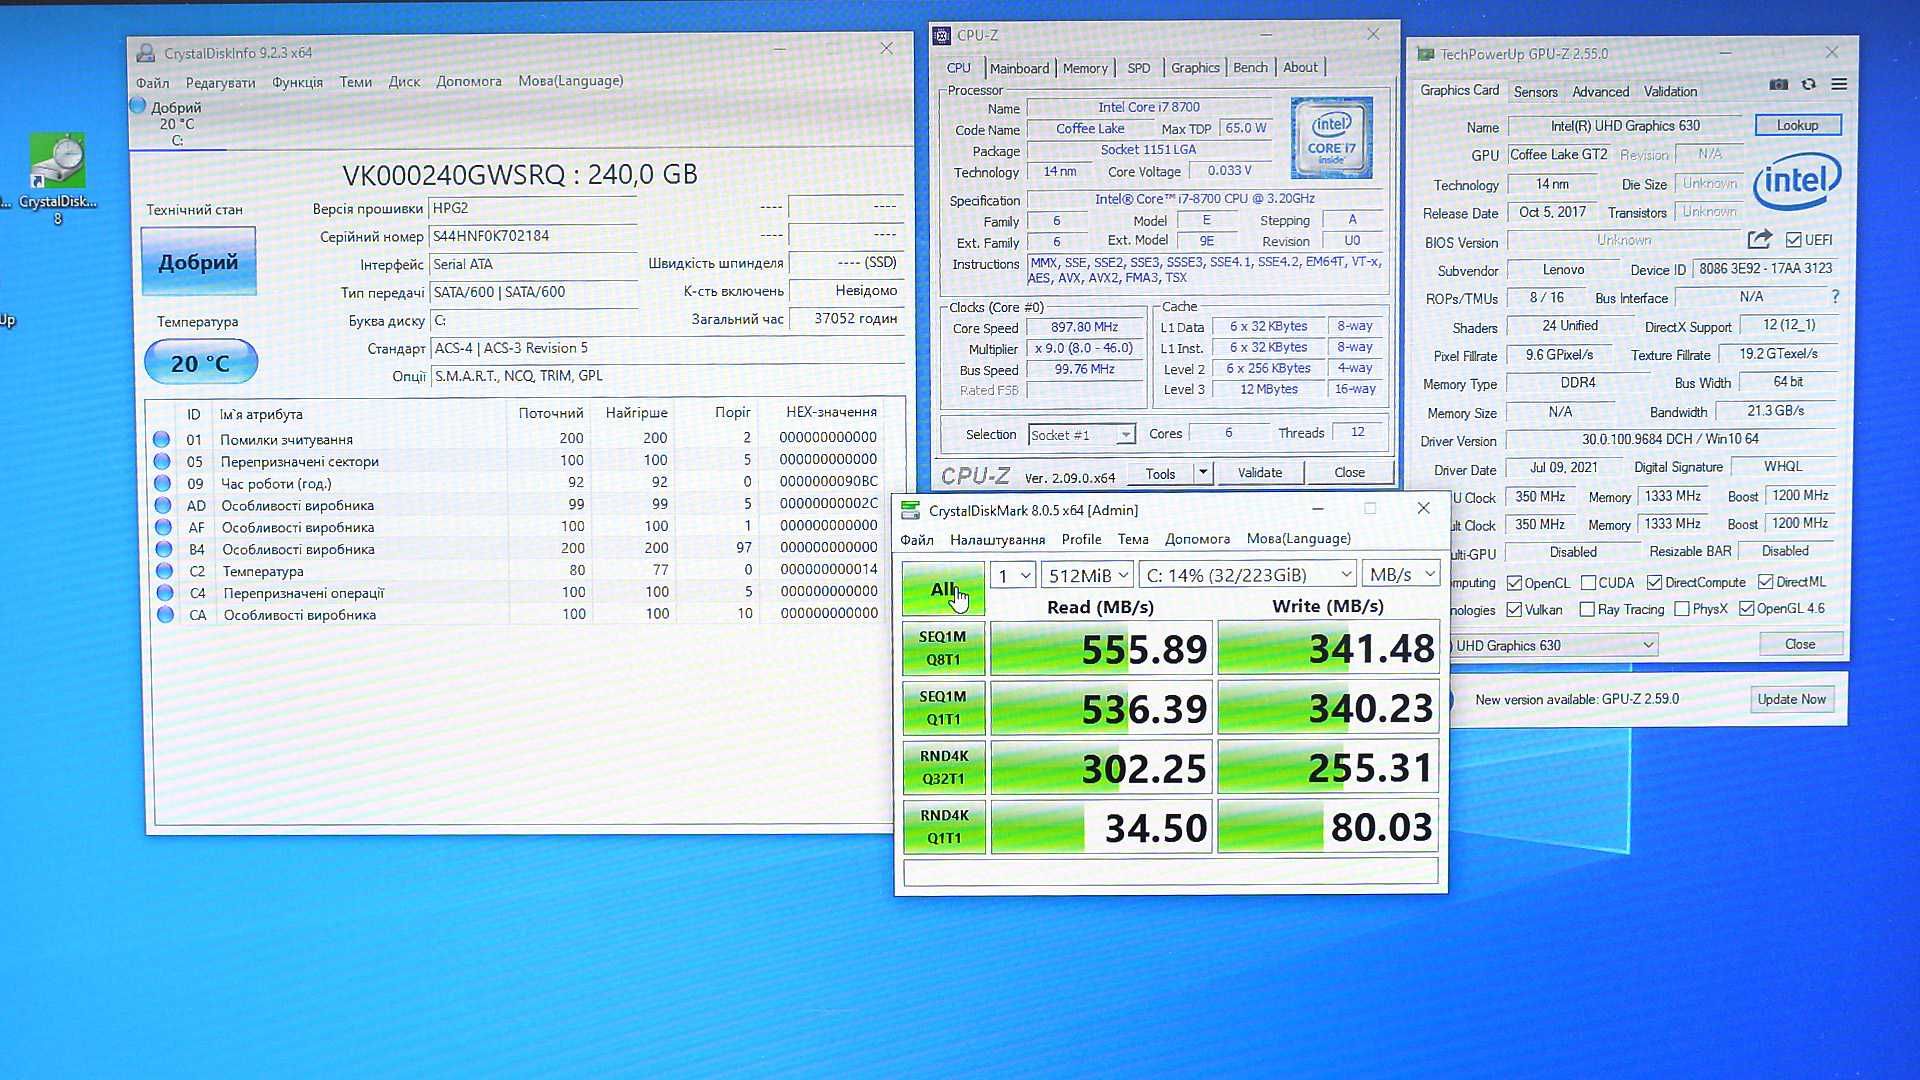1920x1080 pixels.
Task: Click status circle for attribute AD
Action: tap(162, 505)
